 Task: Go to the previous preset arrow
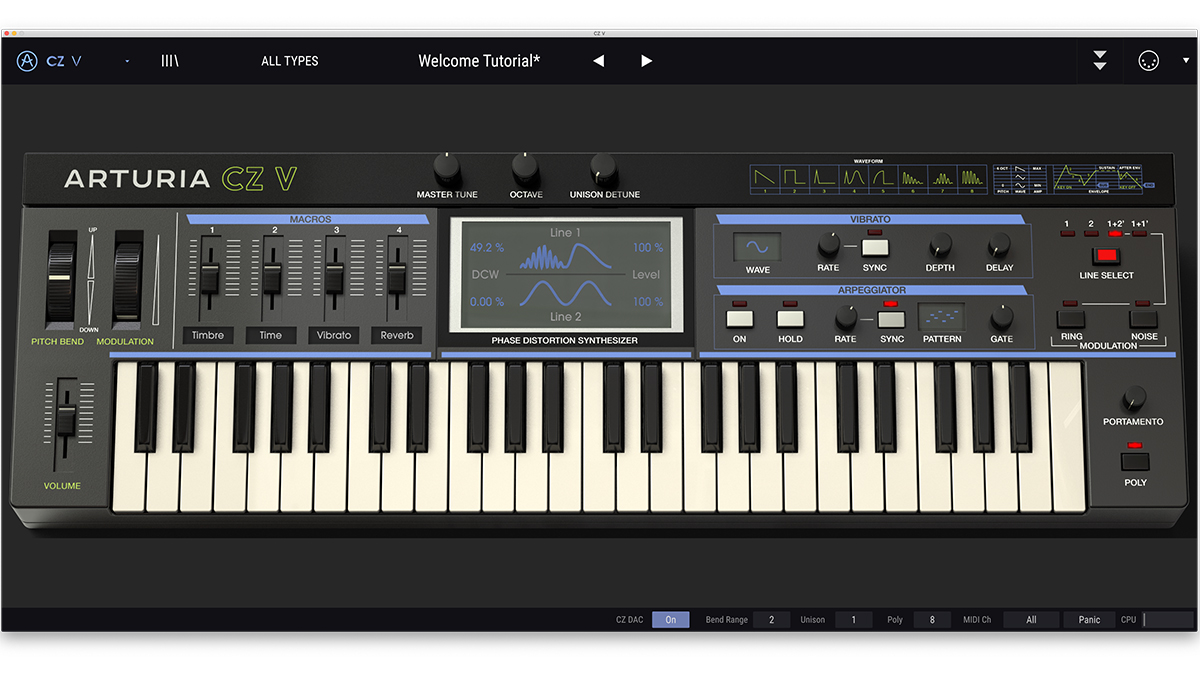[x=598, y=61]
